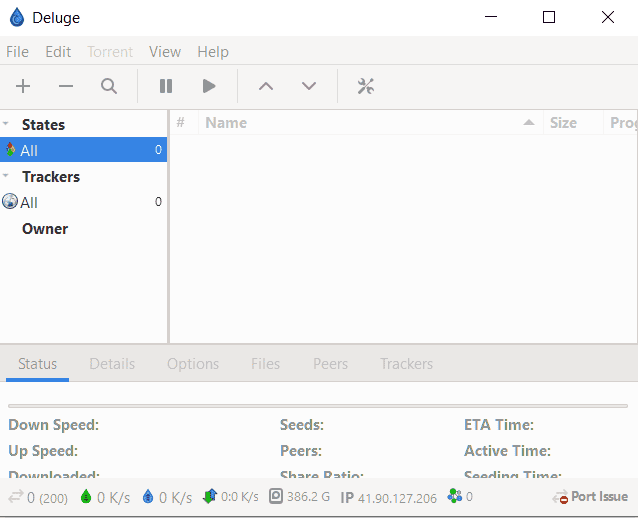Screen dimensions: 638x518
Task: Select All under Trackers
Action: [83, 202]
